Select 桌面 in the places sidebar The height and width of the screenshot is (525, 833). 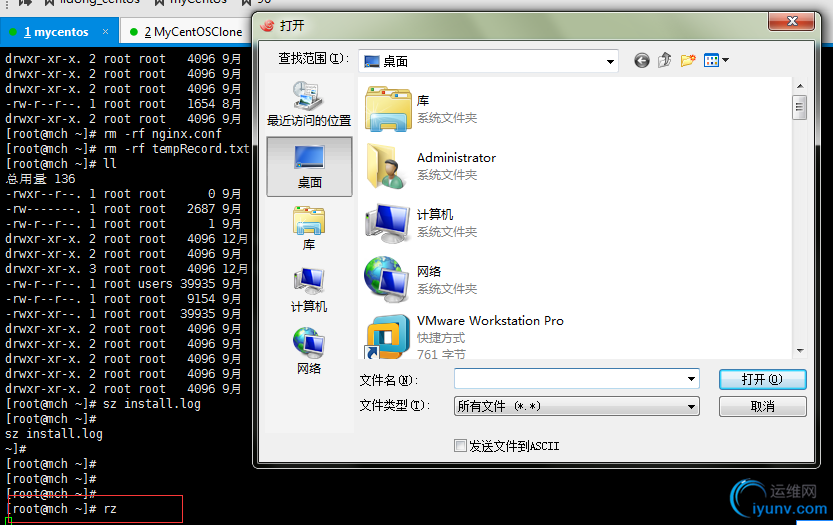(309, 167)
